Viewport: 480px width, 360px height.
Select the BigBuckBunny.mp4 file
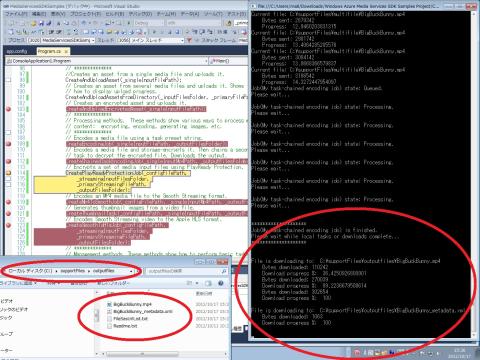click(132, 304)
